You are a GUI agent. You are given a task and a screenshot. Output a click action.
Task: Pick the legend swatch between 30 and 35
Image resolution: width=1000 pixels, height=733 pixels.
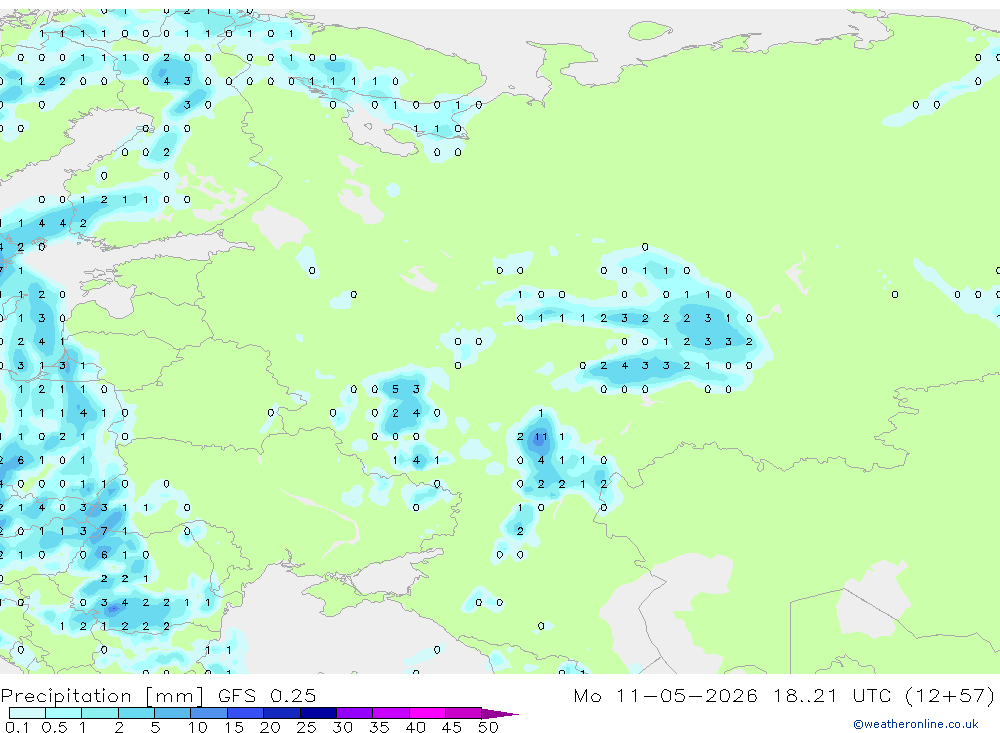coord(355,713)
